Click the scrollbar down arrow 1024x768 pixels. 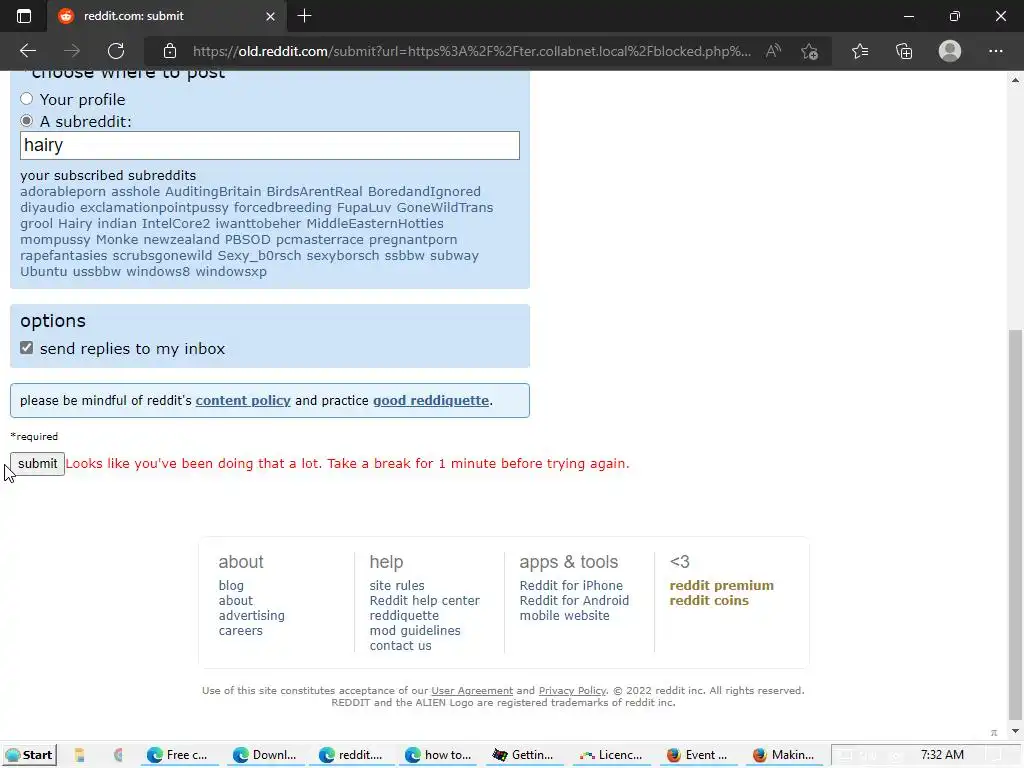coord(1014,732)
